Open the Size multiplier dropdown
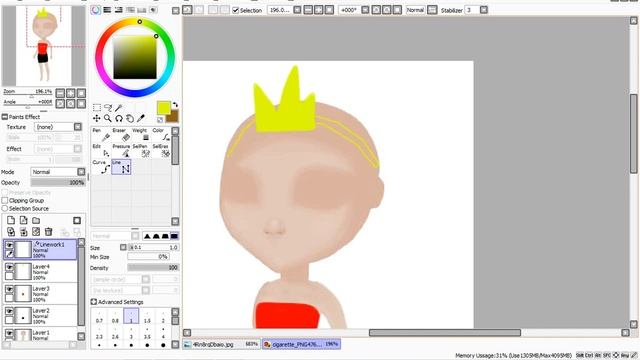This screenshot has width=640, height=360. (x=123, y=247)
